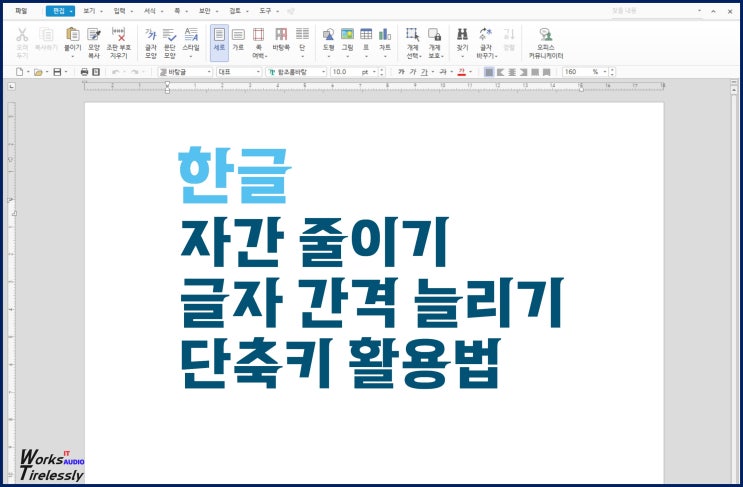Open the font size unit dropdown (pt)
This screenshot has width=743, height=487.
click(374, 72)
